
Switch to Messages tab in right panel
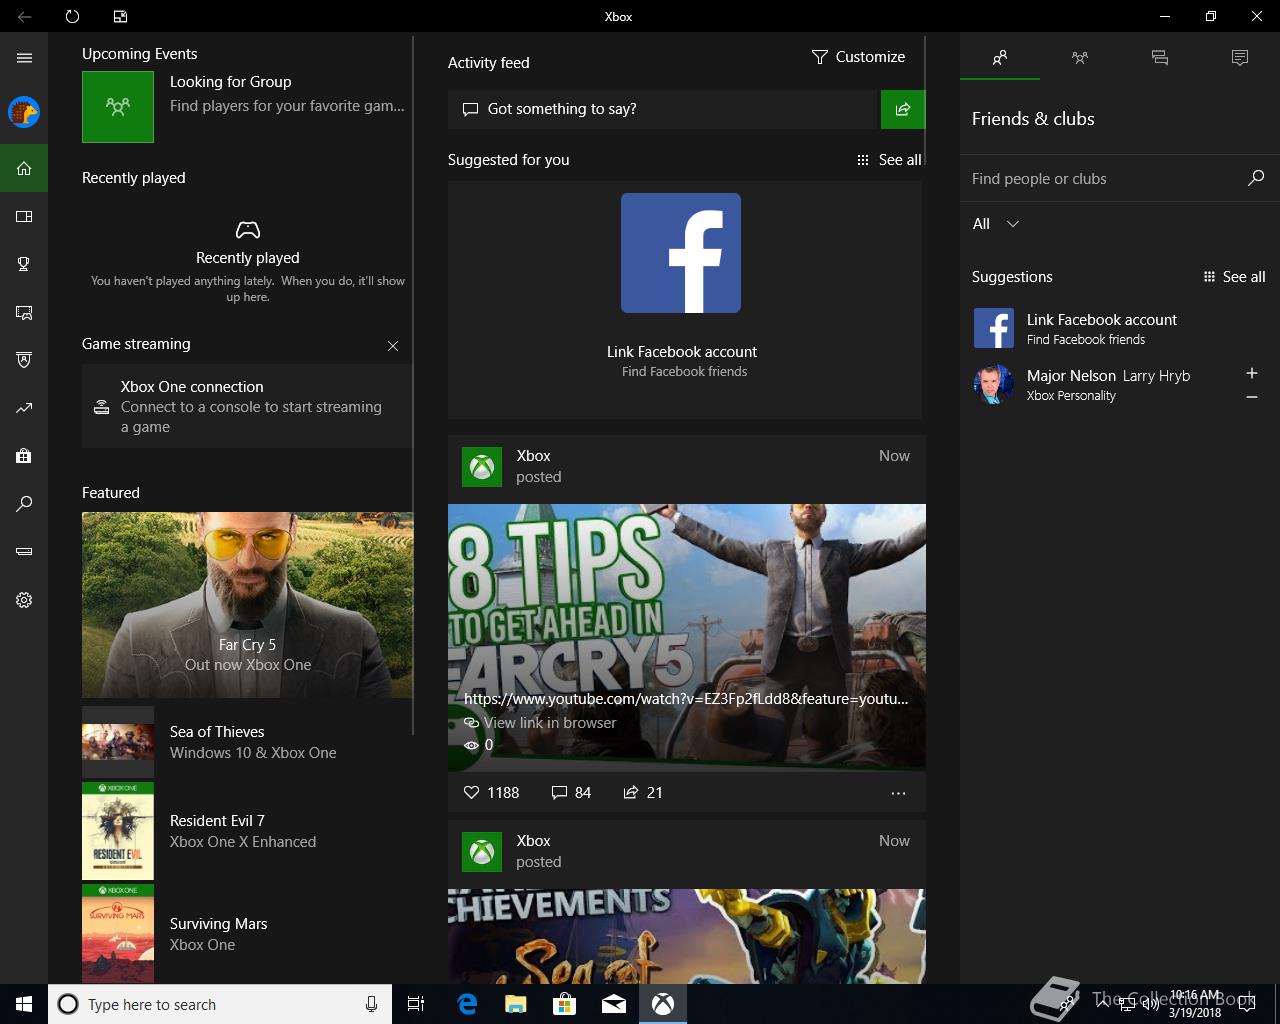click(1160, 58)
